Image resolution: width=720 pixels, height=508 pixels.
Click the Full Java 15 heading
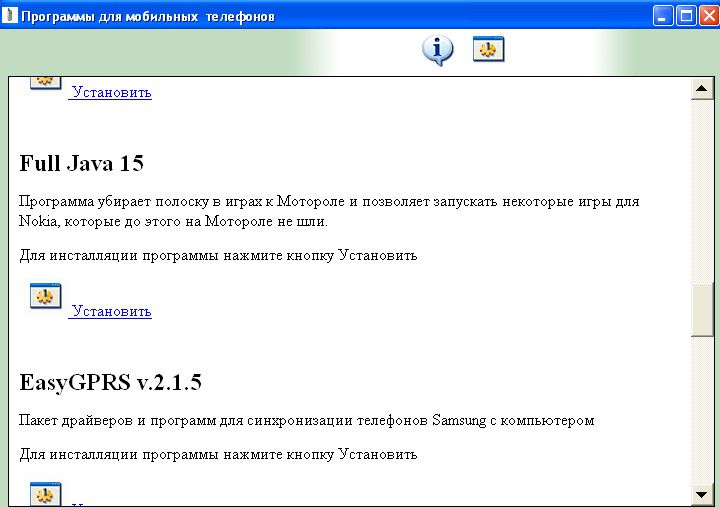82,163
